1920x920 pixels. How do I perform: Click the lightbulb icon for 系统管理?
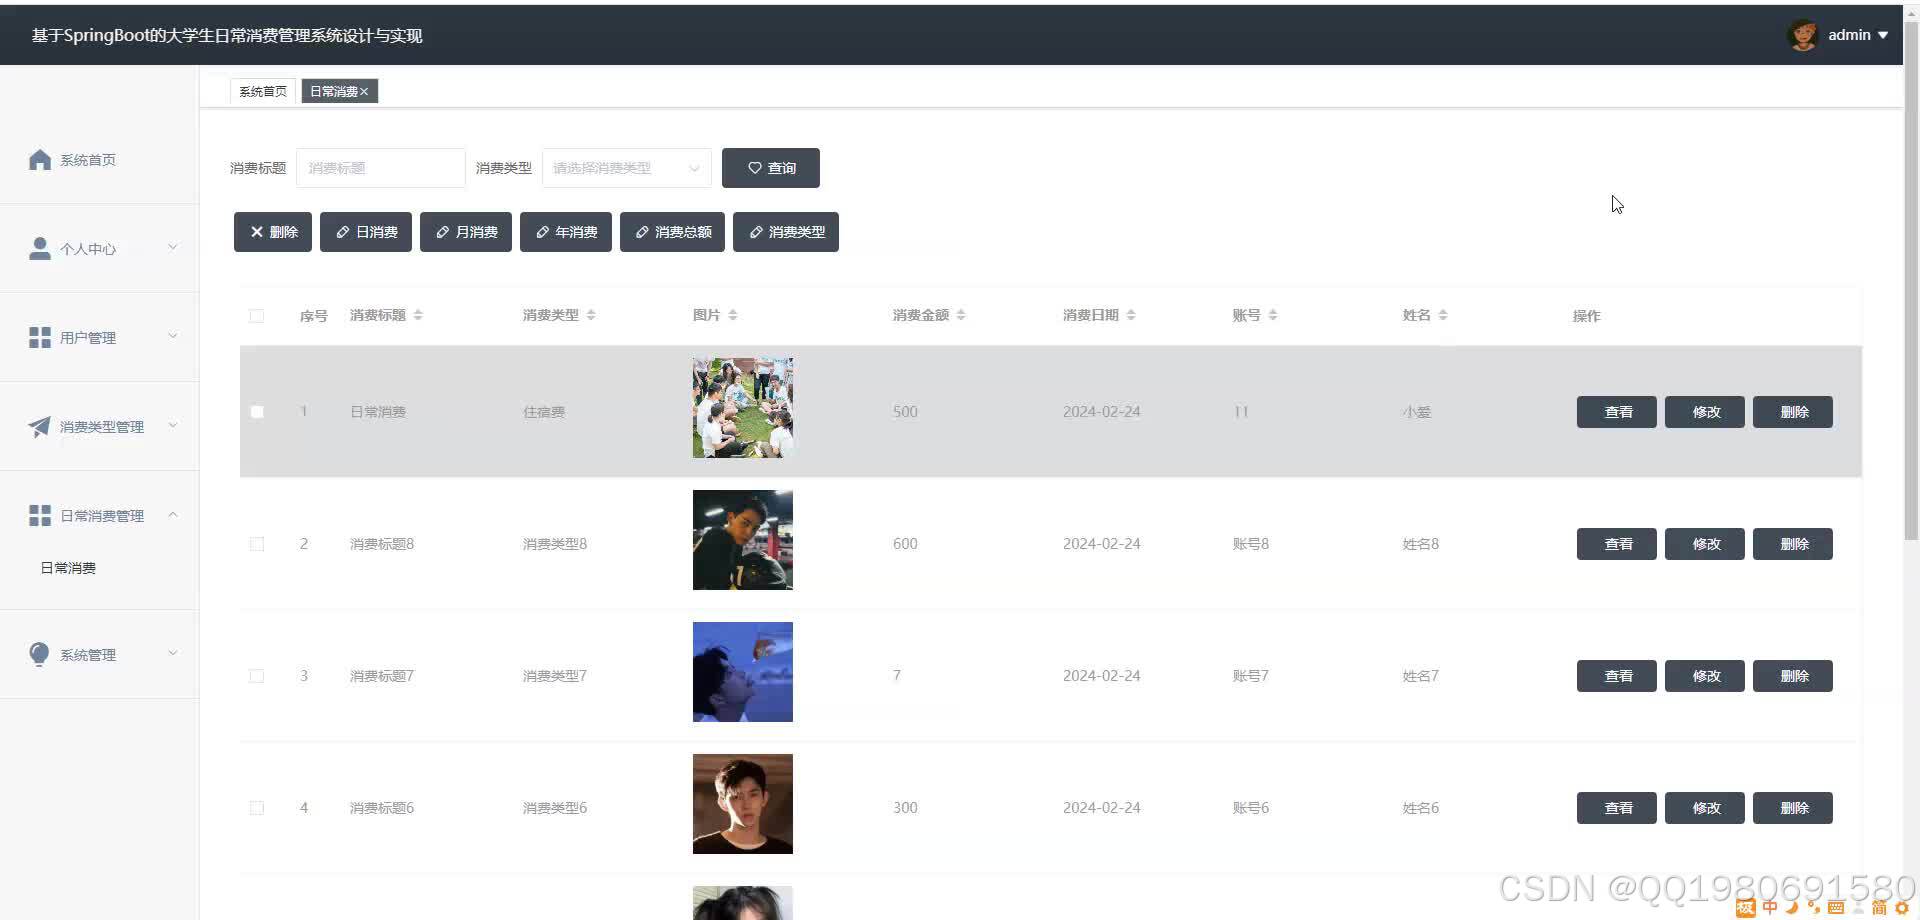pyautogui.click(x=40, y=655)
